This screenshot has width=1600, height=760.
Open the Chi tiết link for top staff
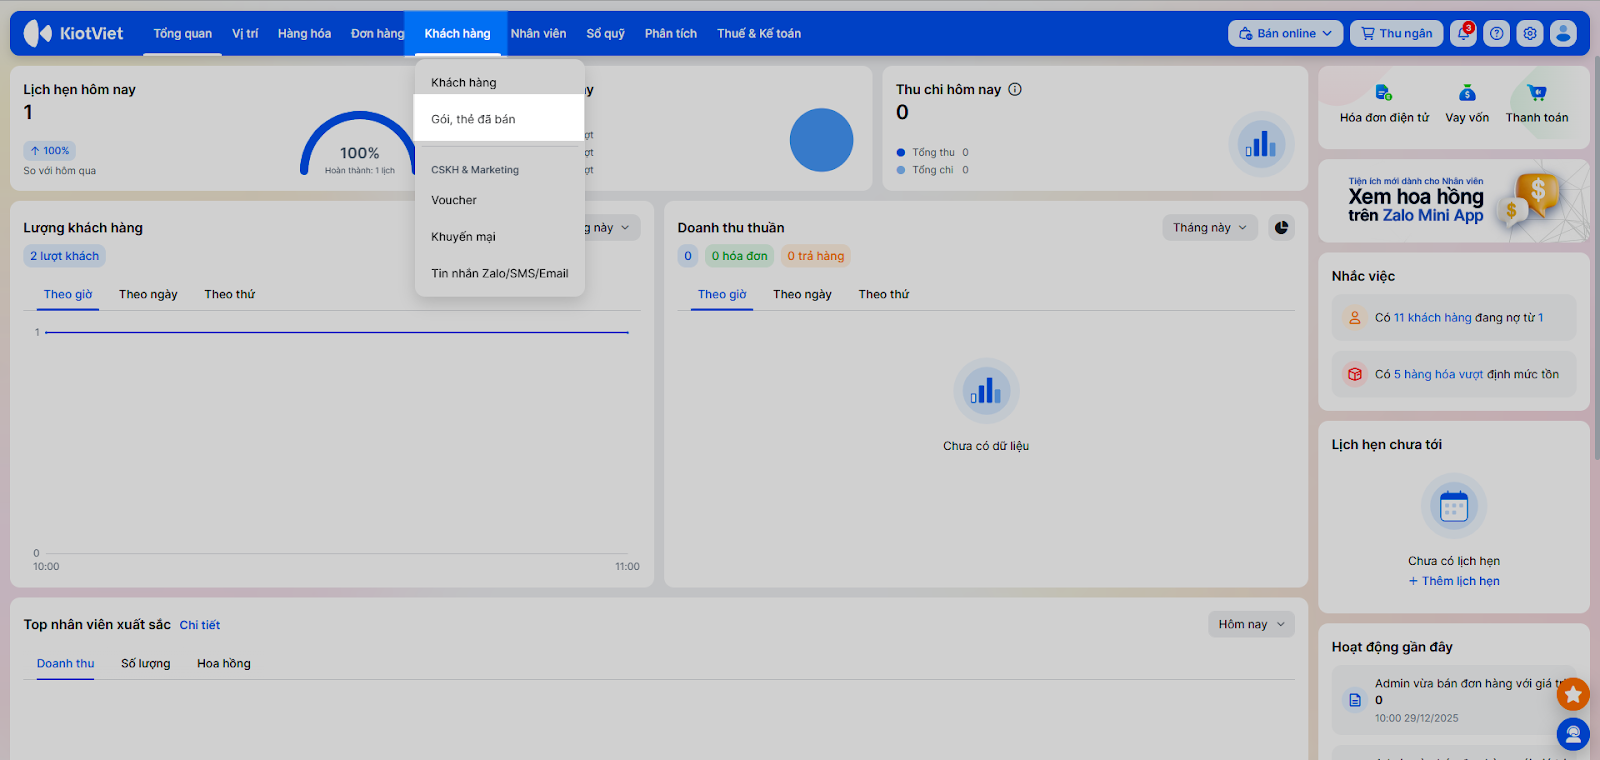point(200,625)
